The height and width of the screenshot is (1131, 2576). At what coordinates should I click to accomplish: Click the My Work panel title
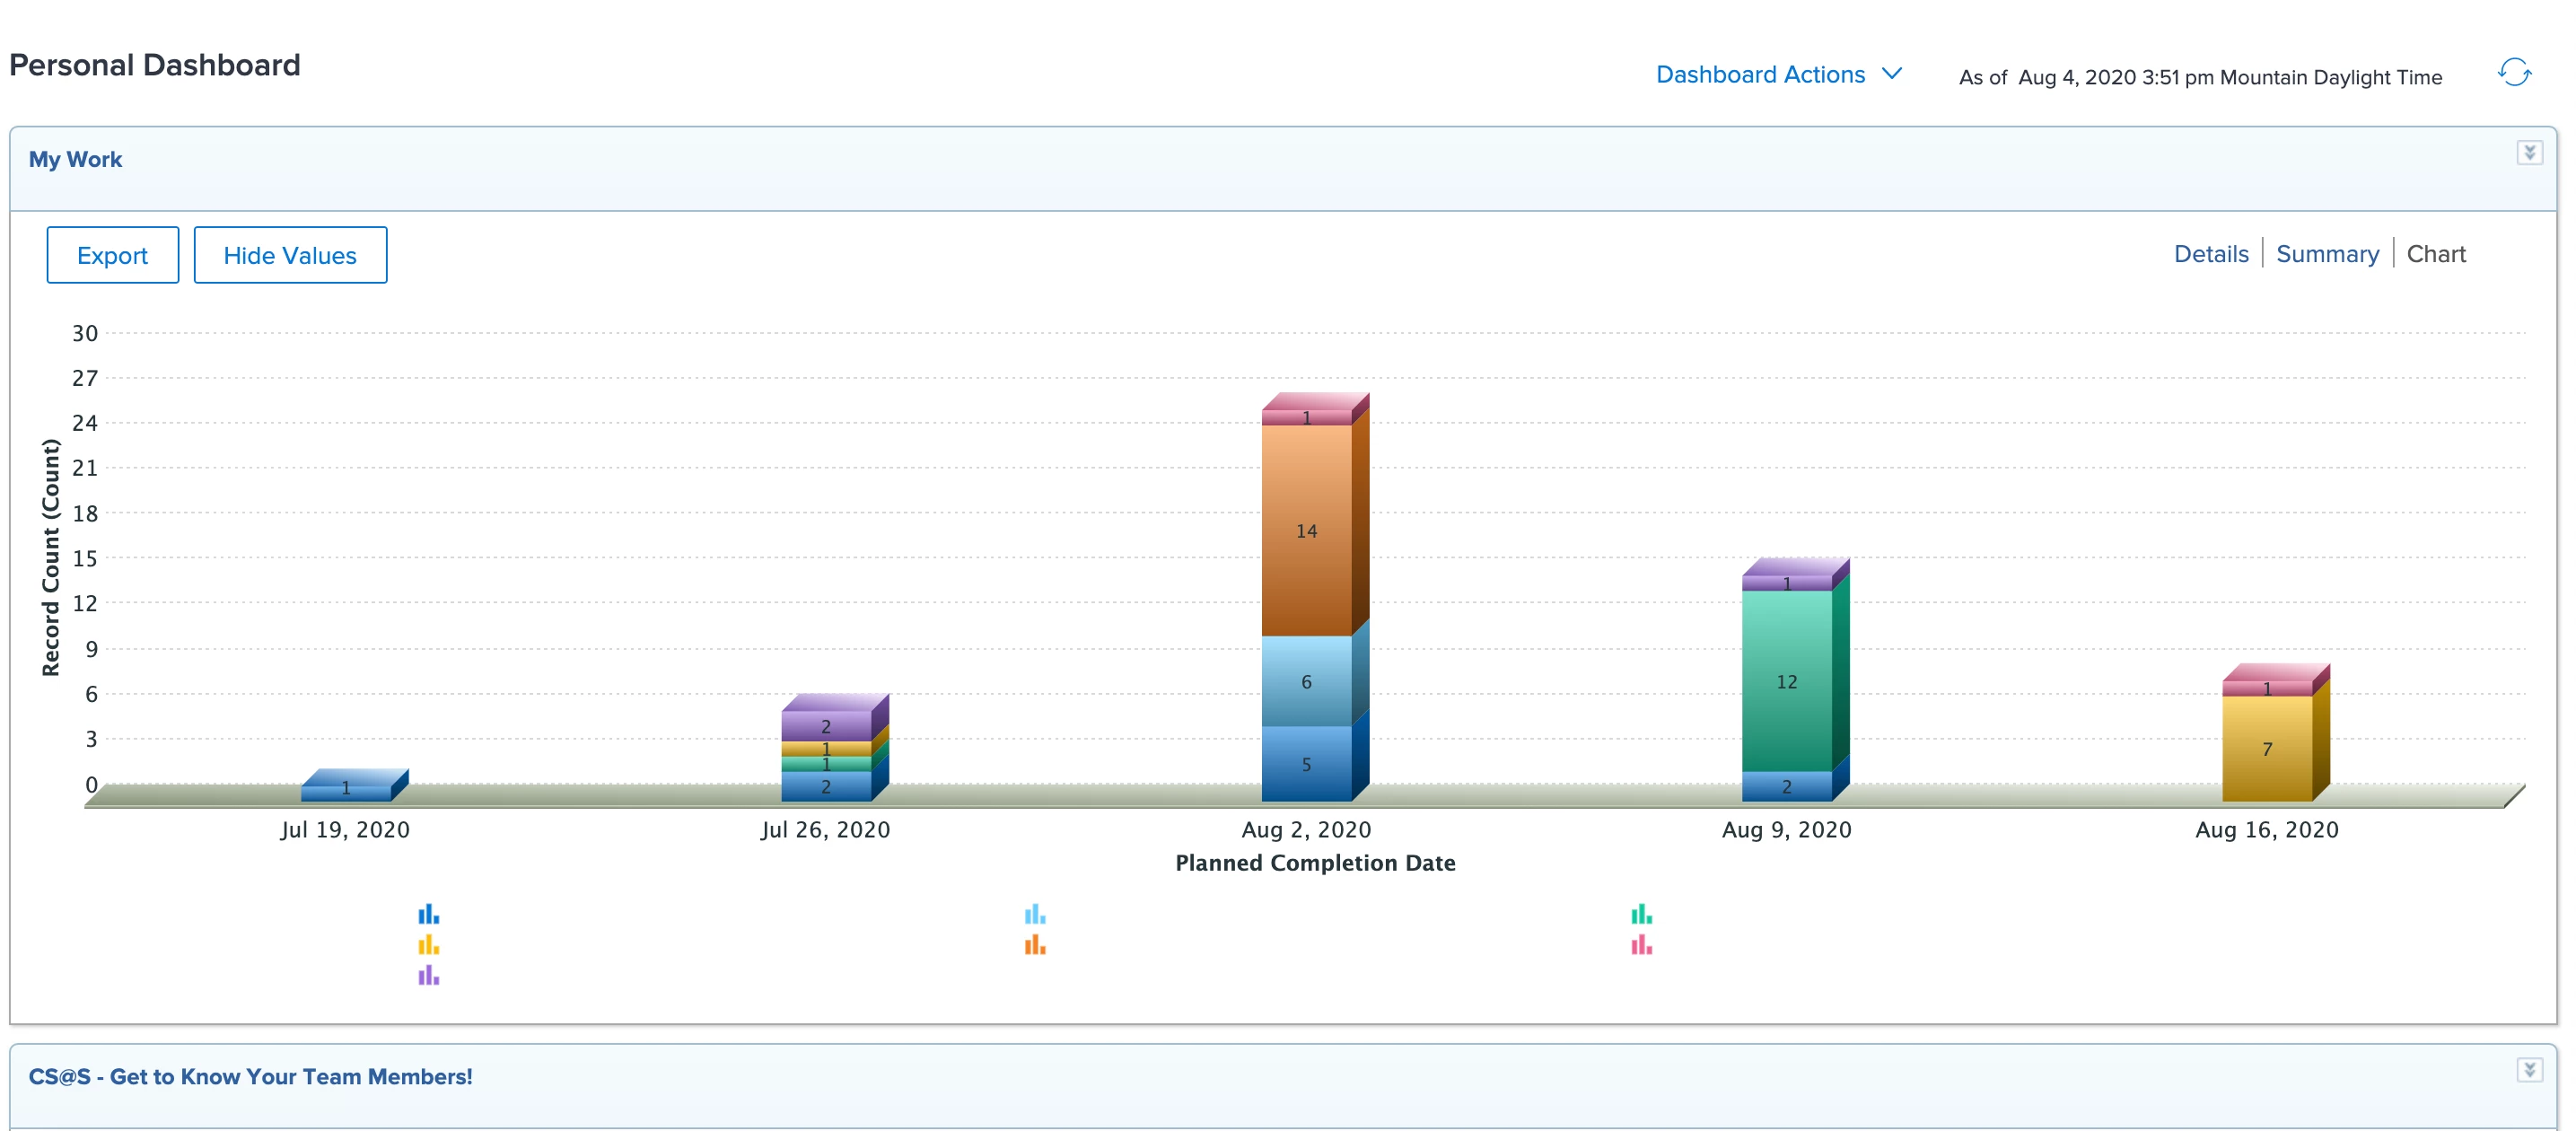point(75,160)
